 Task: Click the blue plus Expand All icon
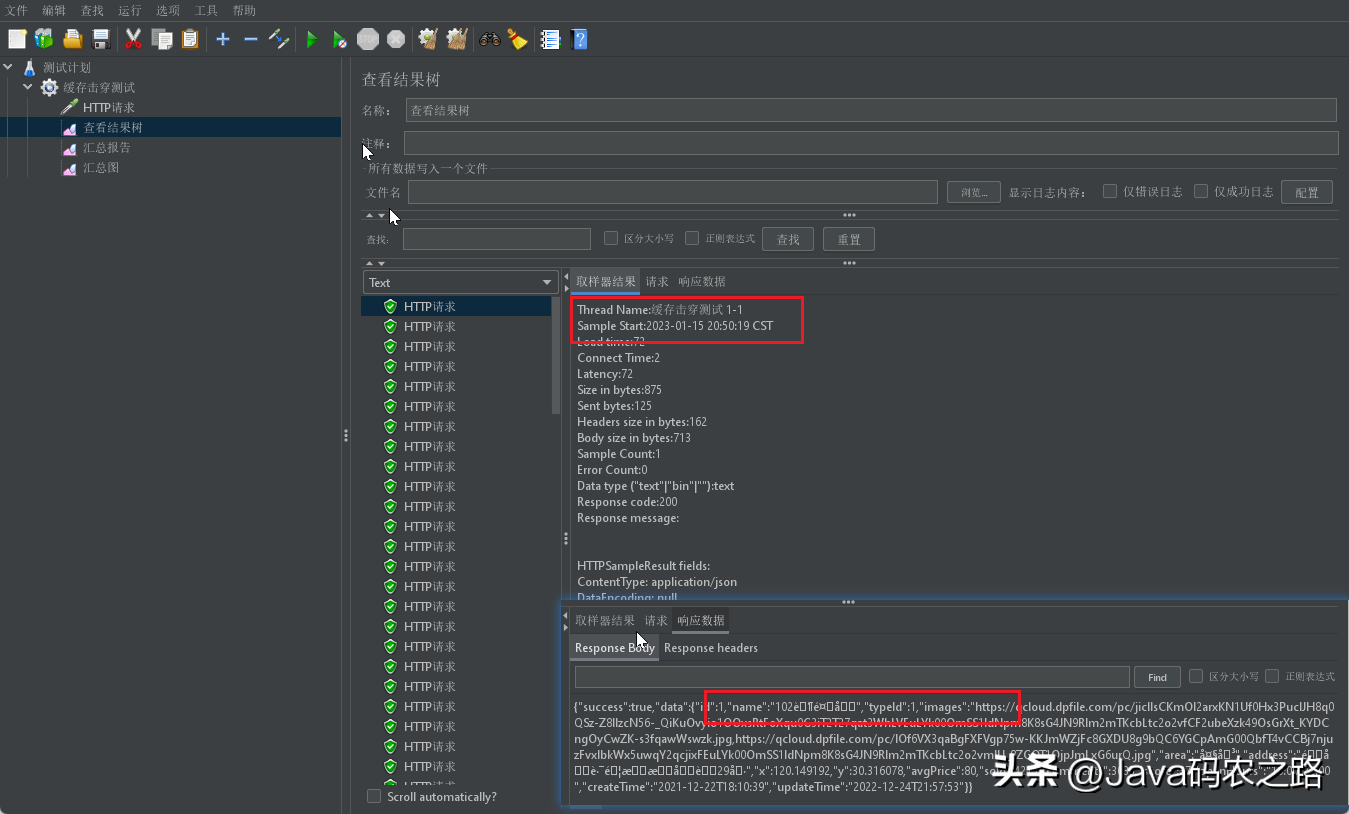coord(223,39)
